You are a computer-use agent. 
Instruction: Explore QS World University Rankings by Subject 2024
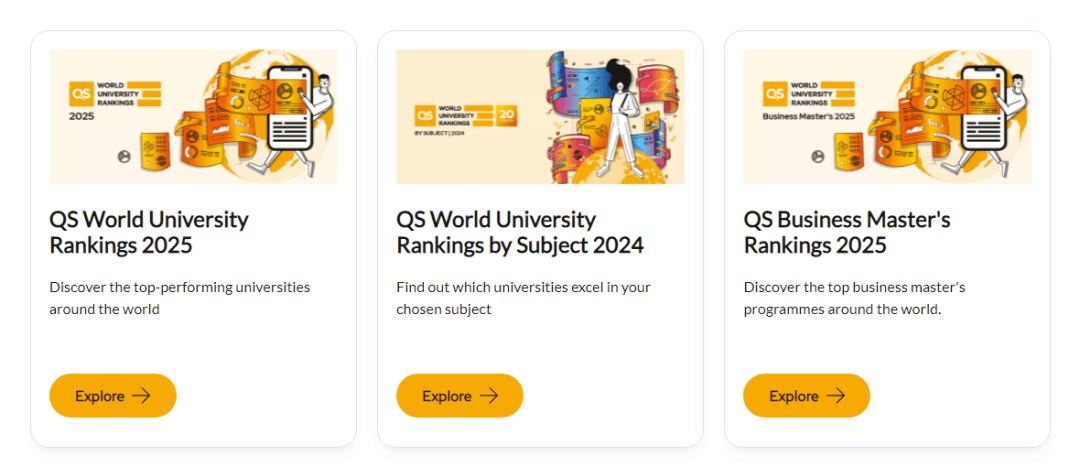click(460, 396)
